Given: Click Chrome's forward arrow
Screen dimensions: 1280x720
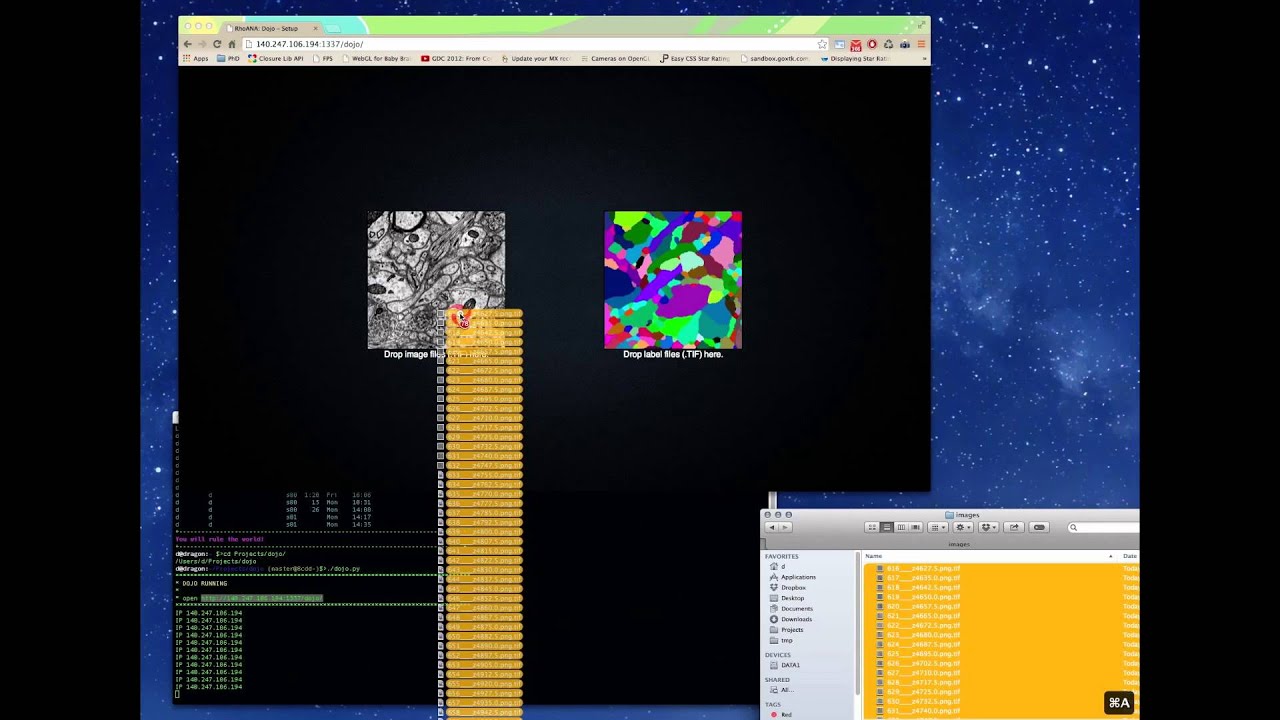Looking at the screenshot, I should (202, 44).
